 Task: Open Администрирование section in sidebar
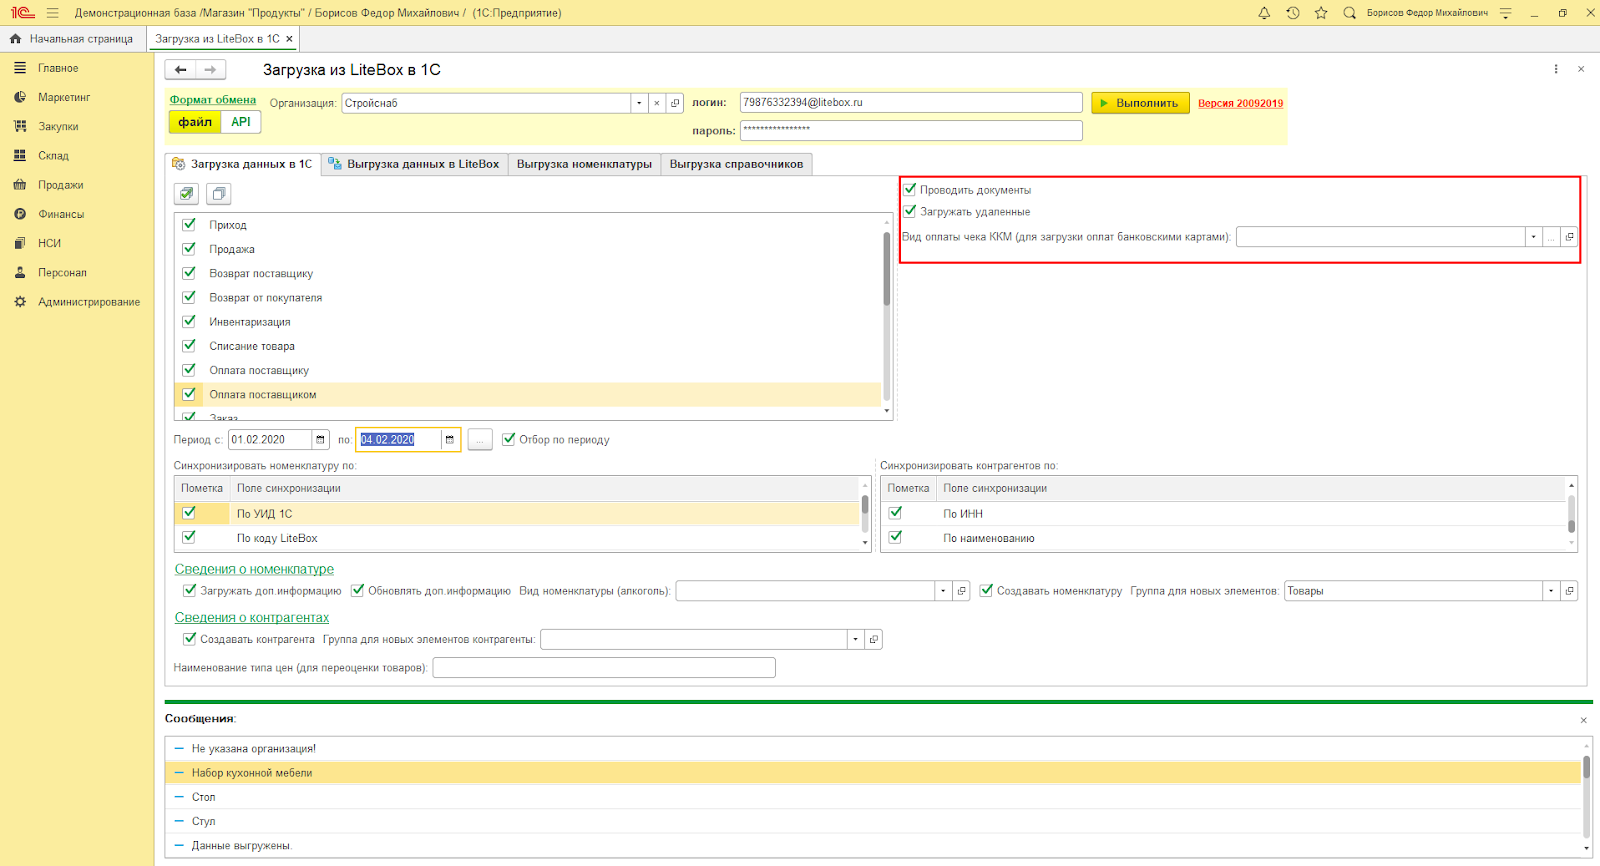coord(89,302)
